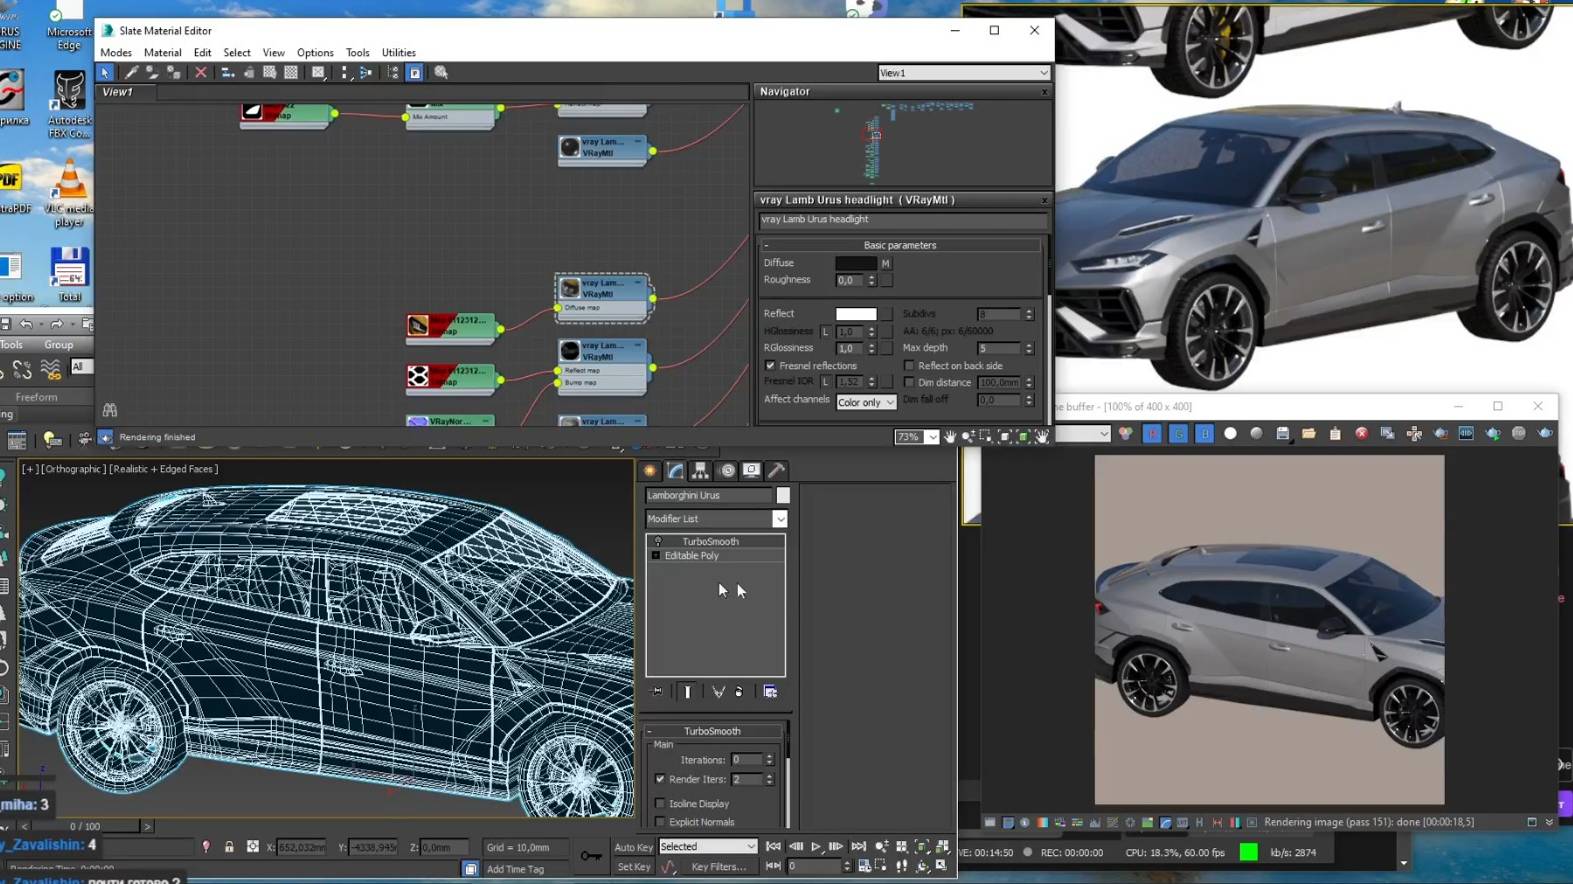
Task: Open the Motion panel wheel icon
Action: click(727, 470)
